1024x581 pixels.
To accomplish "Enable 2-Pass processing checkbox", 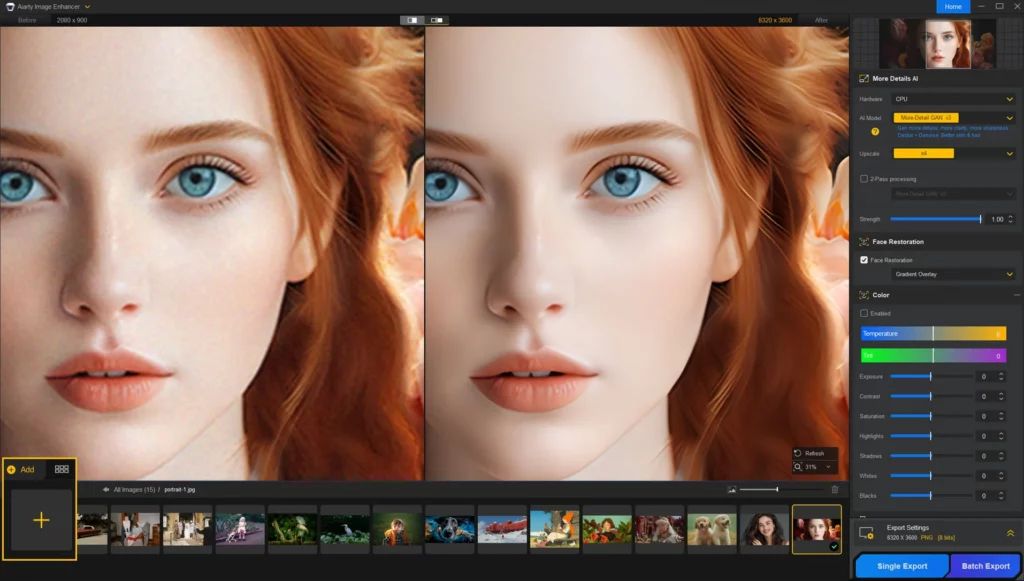I will 864,179.
